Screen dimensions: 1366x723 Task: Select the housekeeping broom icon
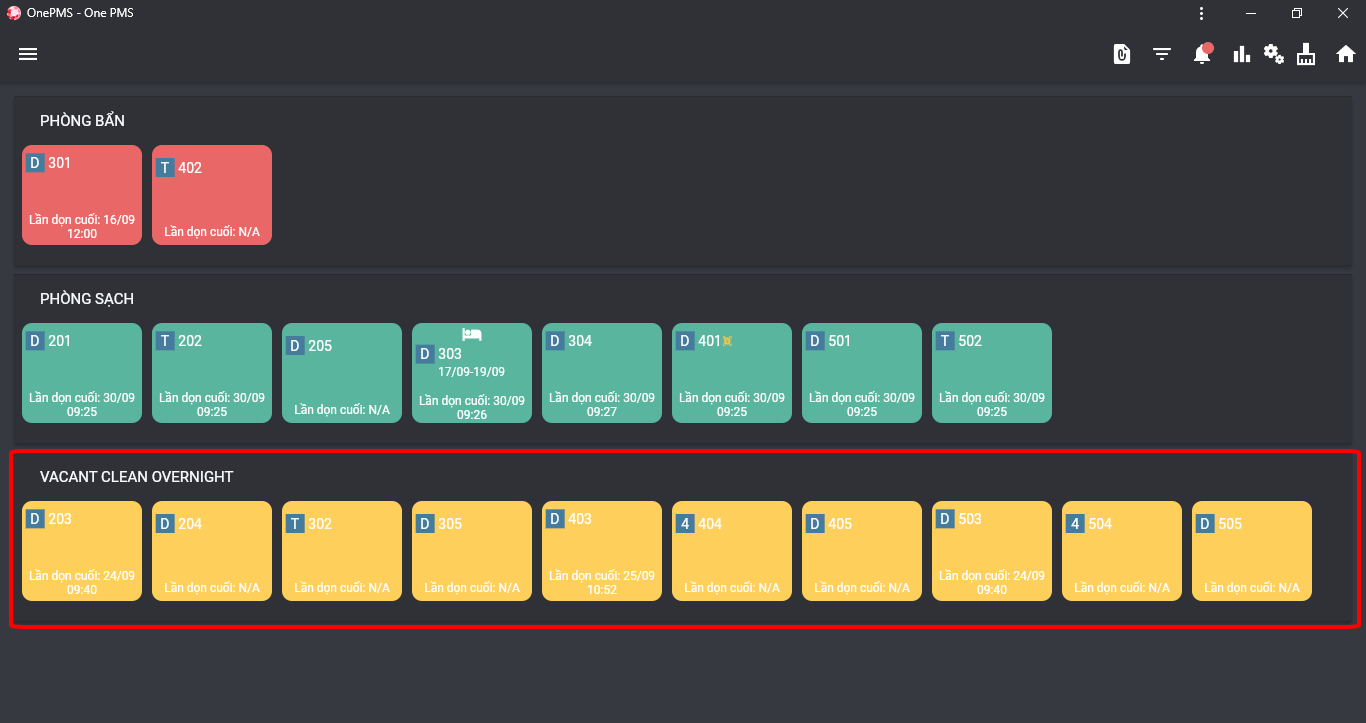point(1306,54)
